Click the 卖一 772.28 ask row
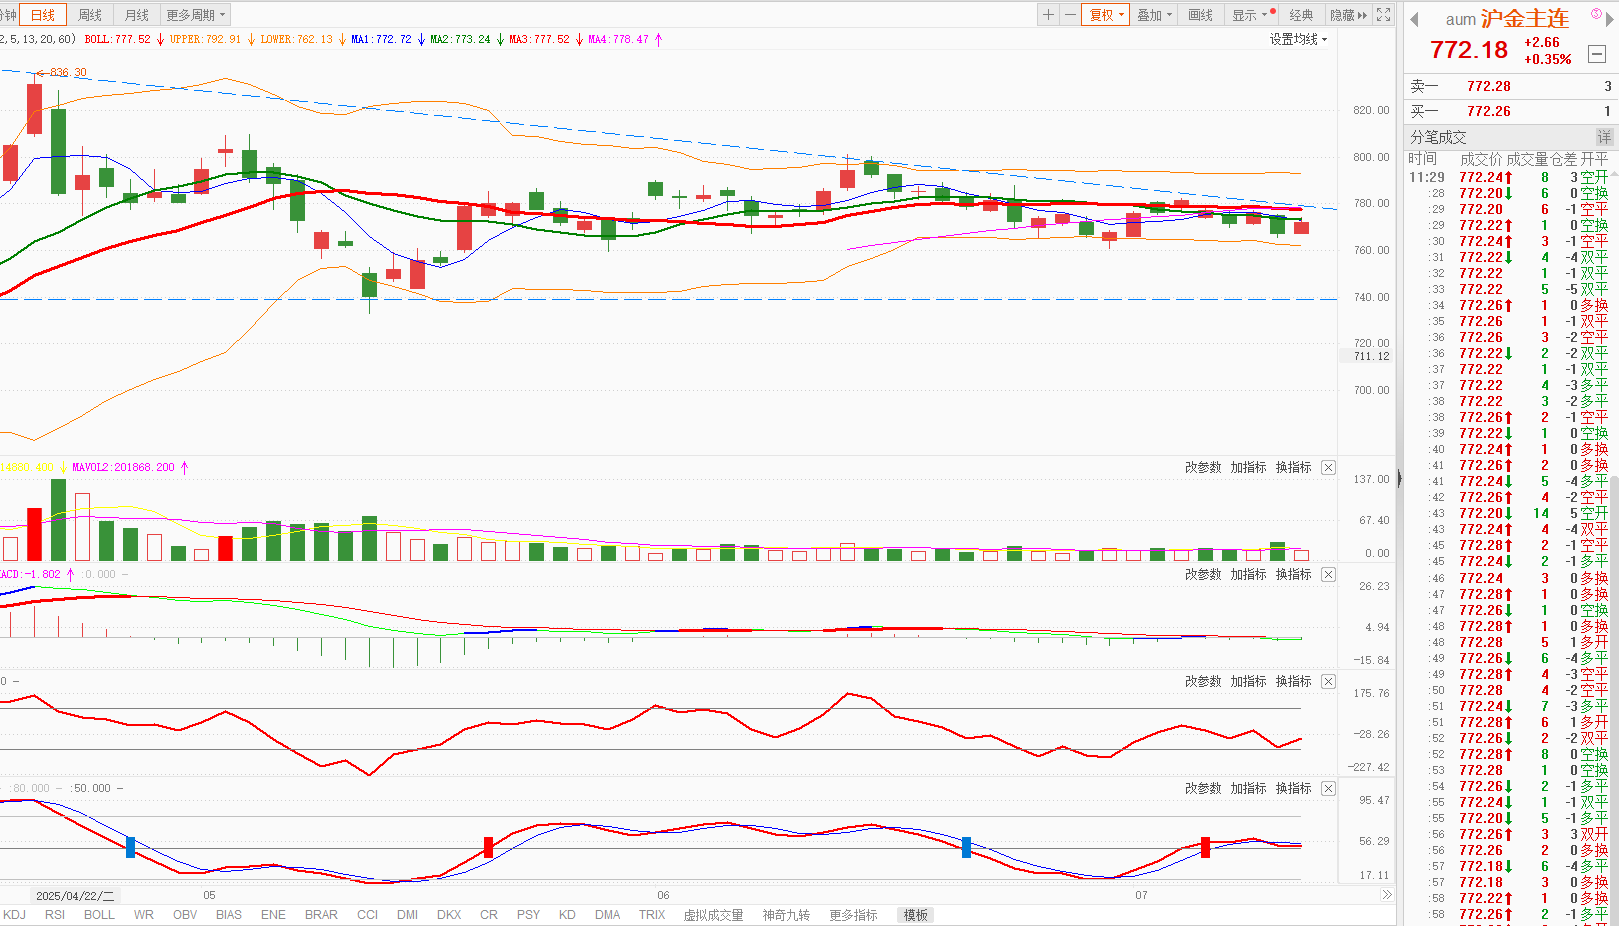Screen dimensions: 1619x926 [x=1510, y=87]
